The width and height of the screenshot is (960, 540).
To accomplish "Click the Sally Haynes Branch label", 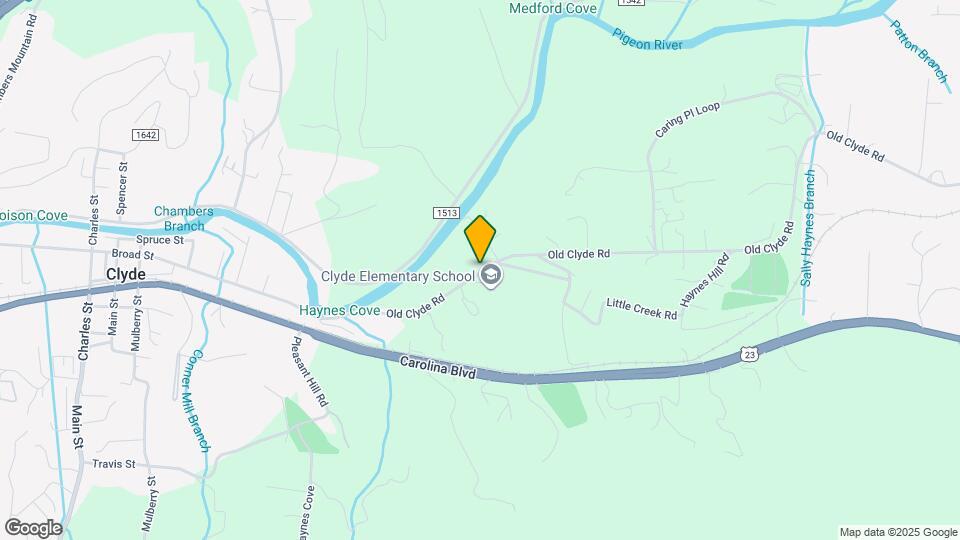I will coord(808,228).
